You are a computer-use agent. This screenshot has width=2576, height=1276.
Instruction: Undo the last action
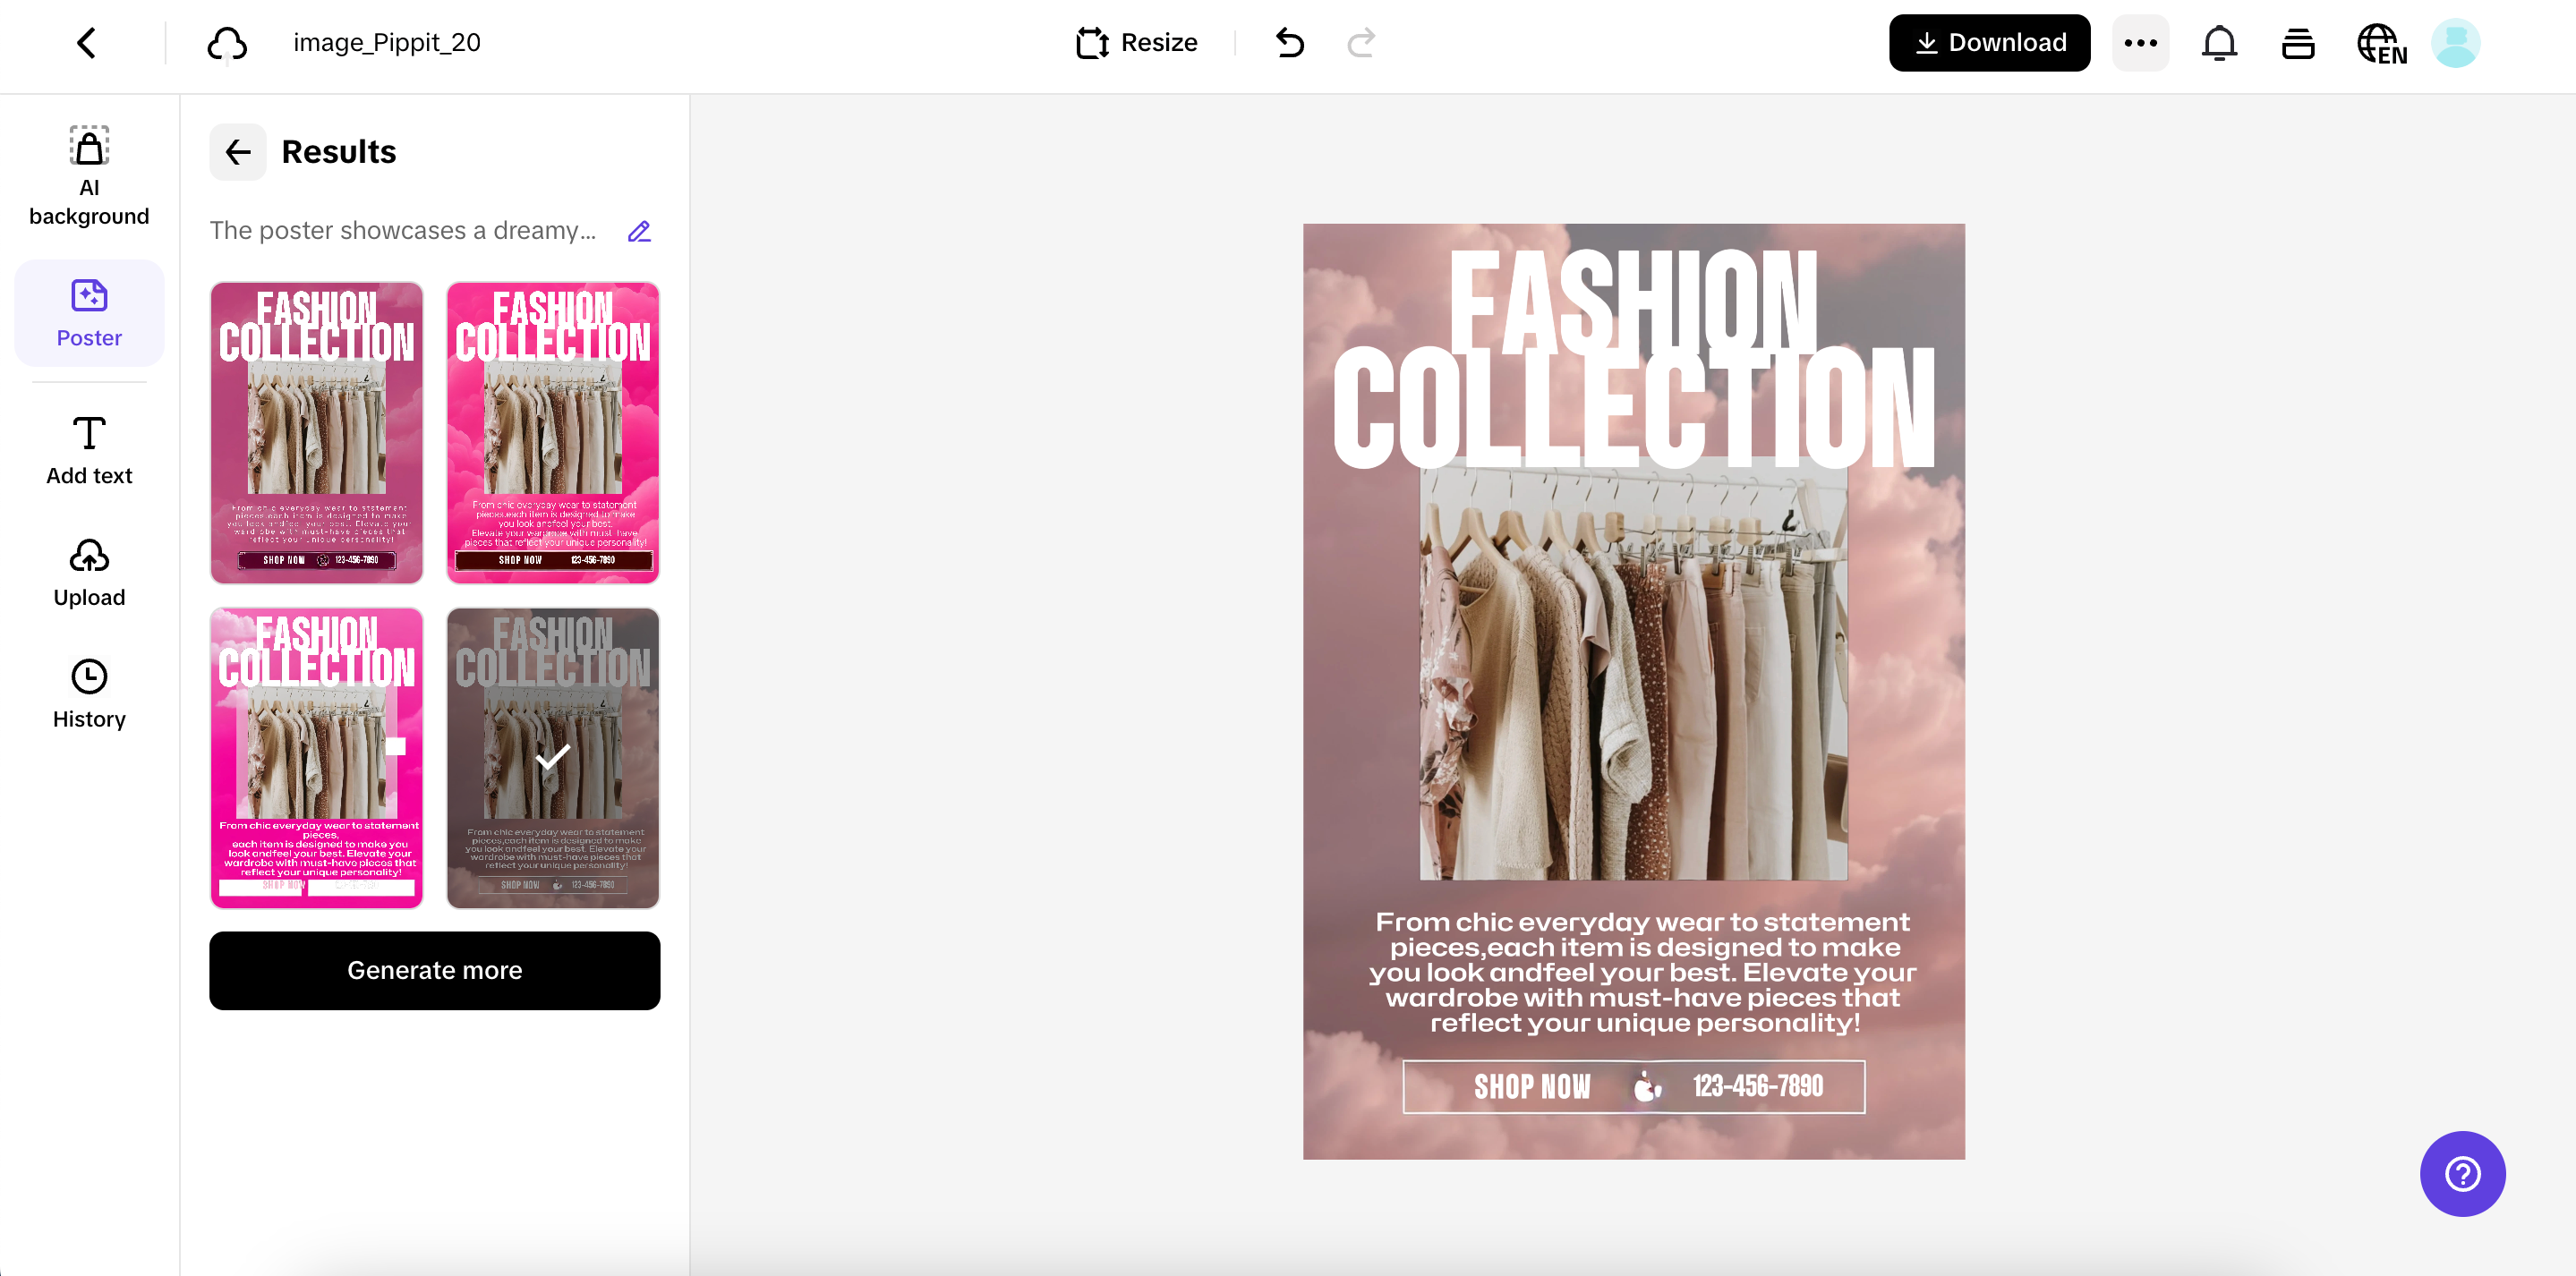click(x=1289, y=43)
